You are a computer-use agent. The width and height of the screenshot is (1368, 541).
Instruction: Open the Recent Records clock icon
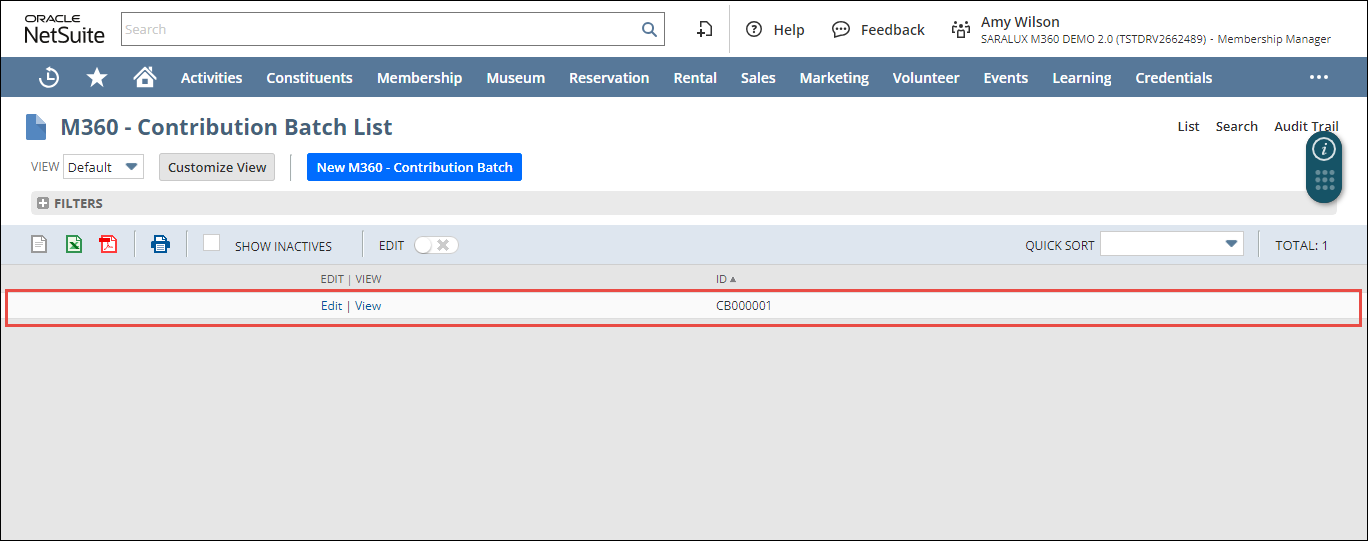pyautogui.click(x=48, y=78)
